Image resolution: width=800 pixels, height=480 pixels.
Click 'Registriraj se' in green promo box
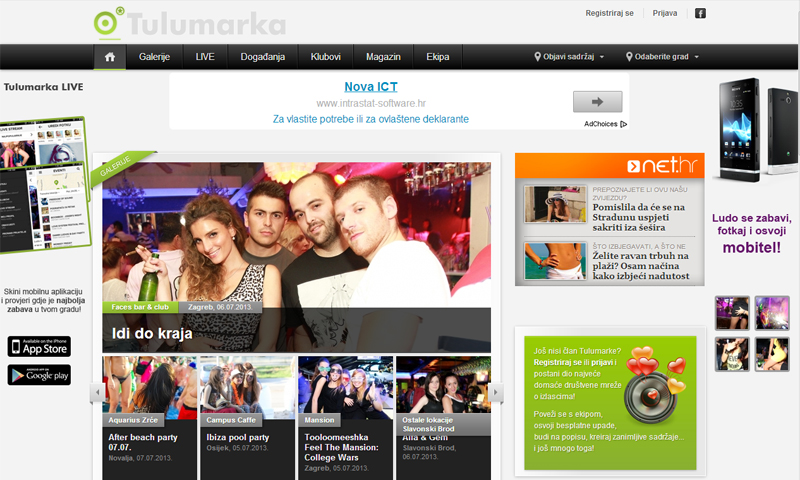coord(558,362)
